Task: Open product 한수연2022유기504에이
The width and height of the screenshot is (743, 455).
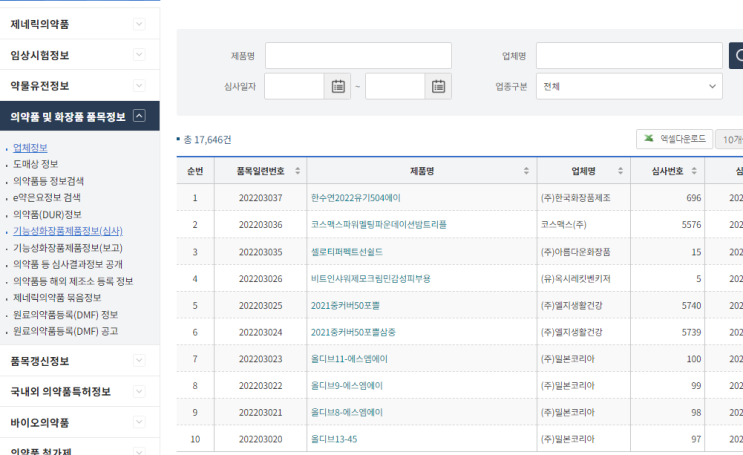Action: tap(355, 198)
